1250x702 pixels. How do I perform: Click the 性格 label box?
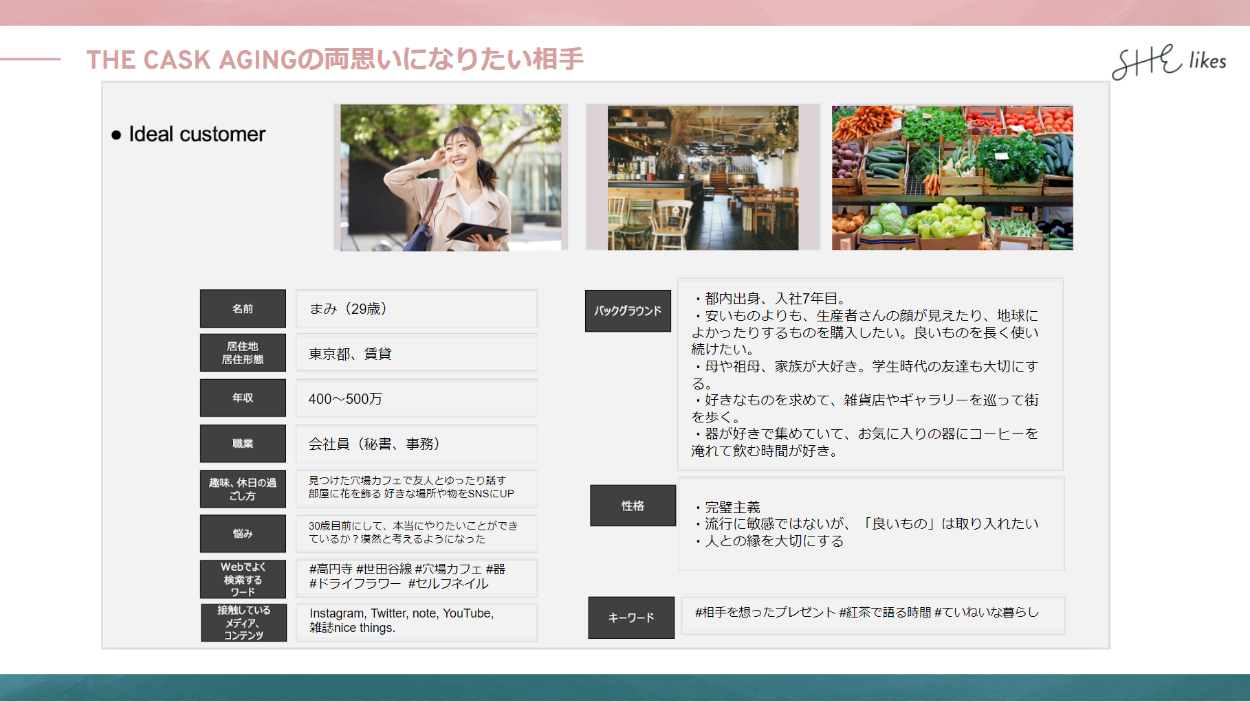tap(633, 506)
